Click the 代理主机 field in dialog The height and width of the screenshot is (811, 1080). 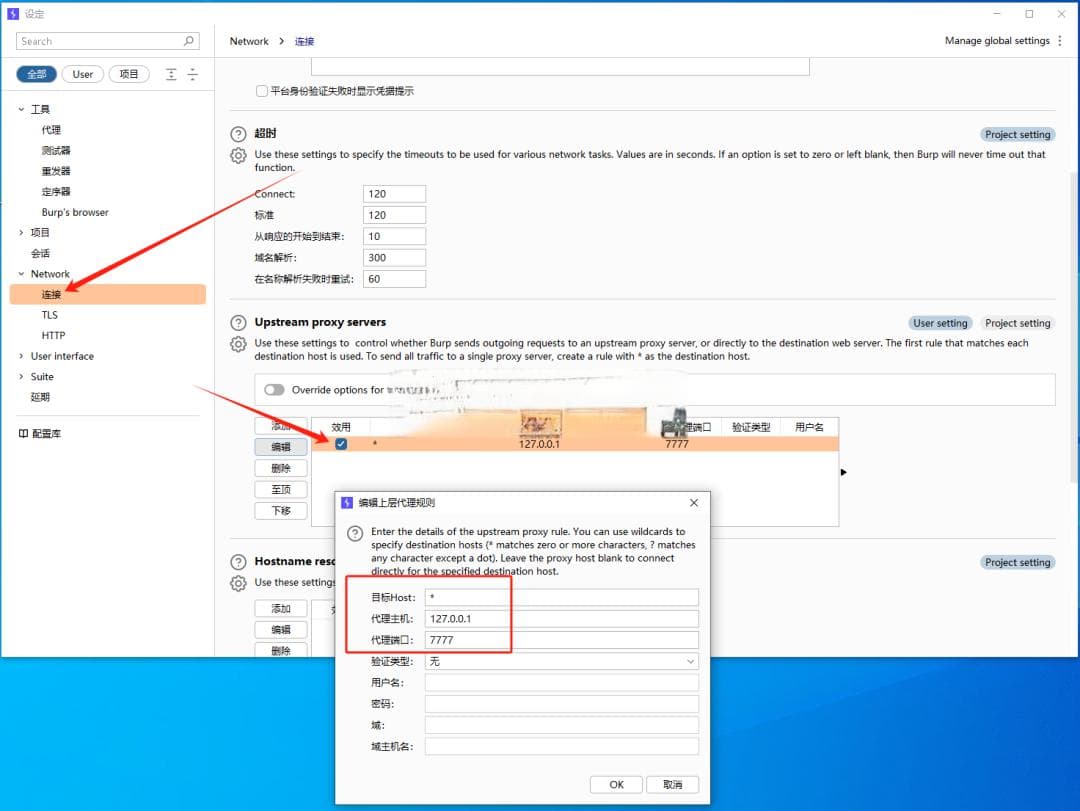(561, 619)
